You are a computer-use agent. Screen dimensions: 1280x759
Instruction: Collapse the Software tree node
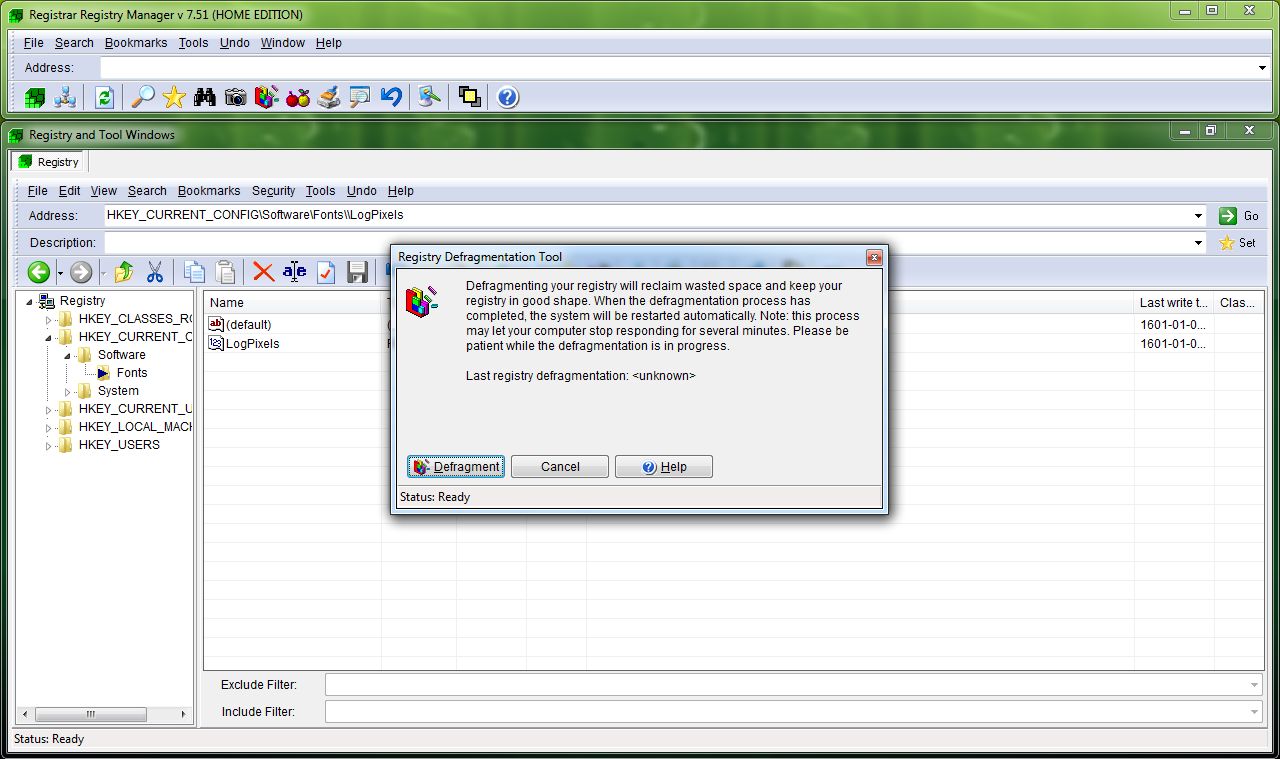(x=67, y=356)
